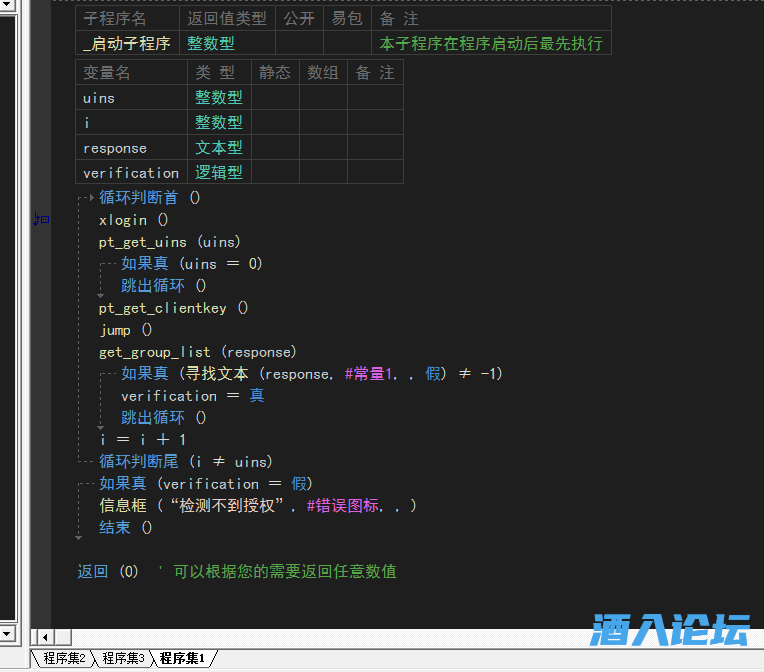The image size is (764, 672).
Task: Click the loop-start arrow before 循环判断首
Action: [87, 198]
